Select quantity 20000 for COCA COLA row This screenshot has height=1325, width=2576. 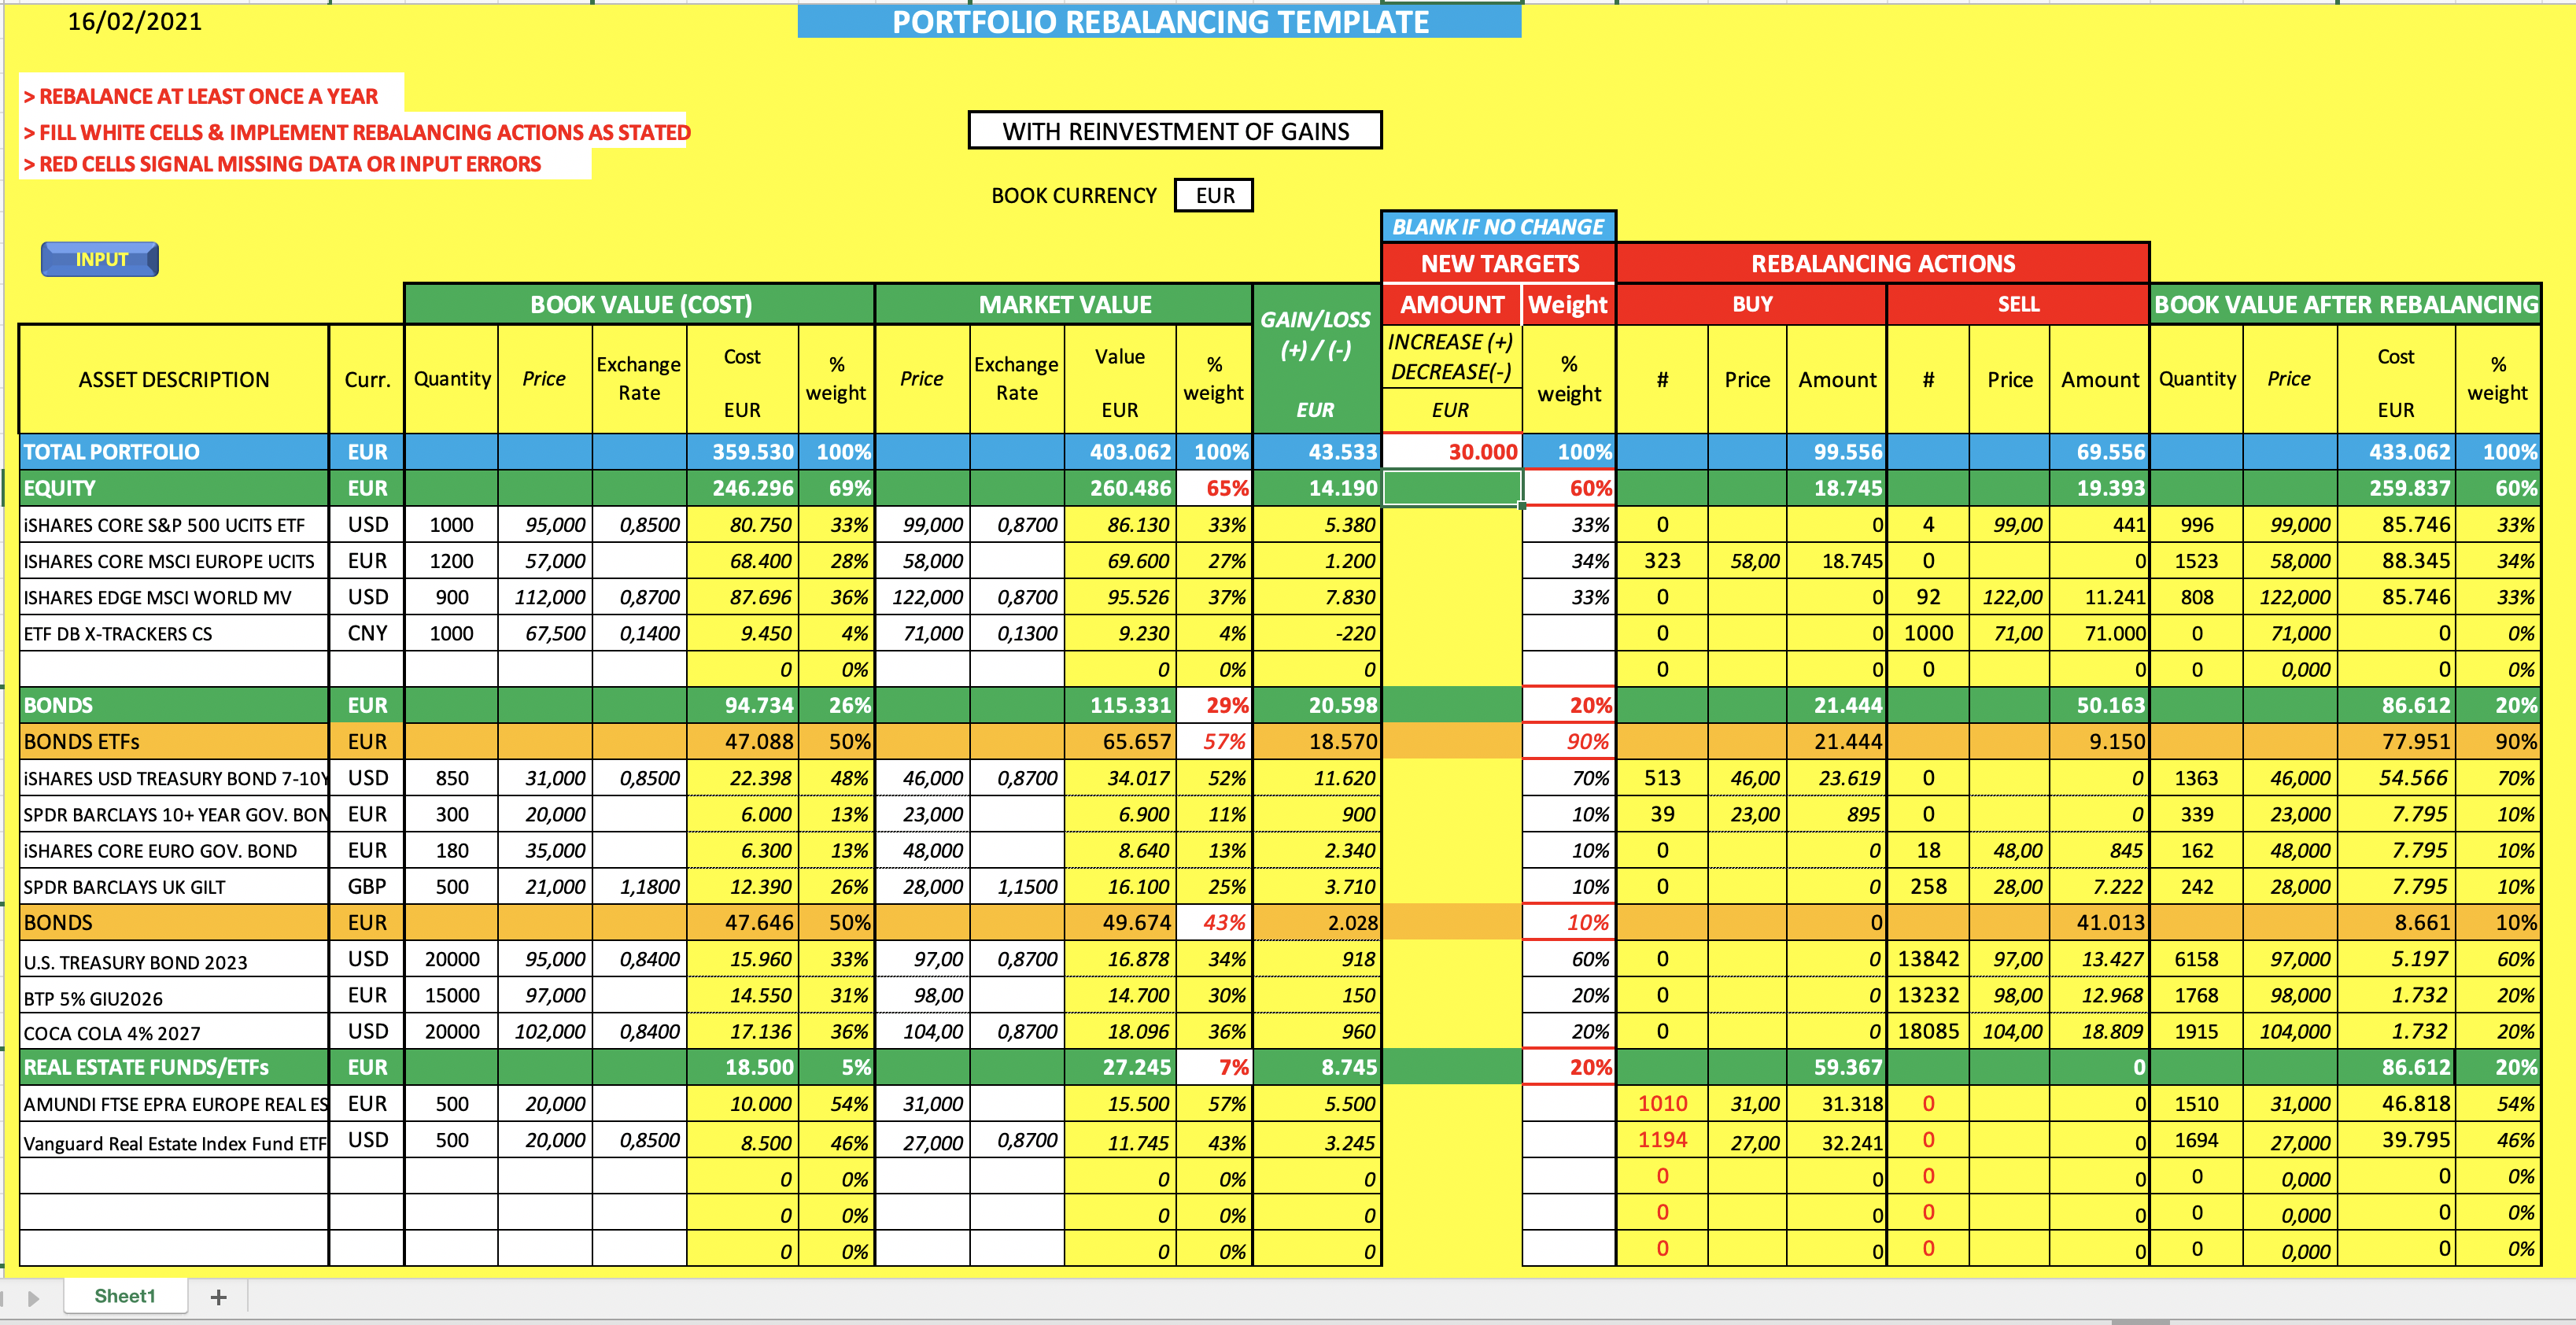(452, 1032)
